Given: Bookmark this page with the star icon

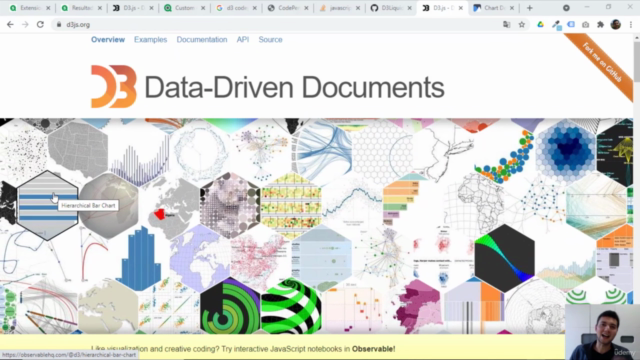Looking at the screenshot, I should pos(522,24).
